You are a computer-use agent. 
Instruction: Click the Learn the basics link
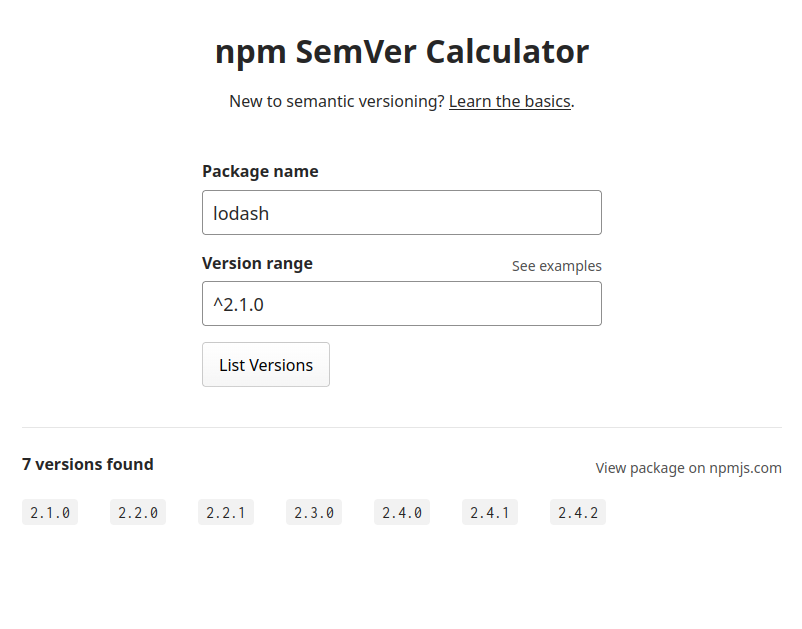pyautogui.click(x=509, y=101)
